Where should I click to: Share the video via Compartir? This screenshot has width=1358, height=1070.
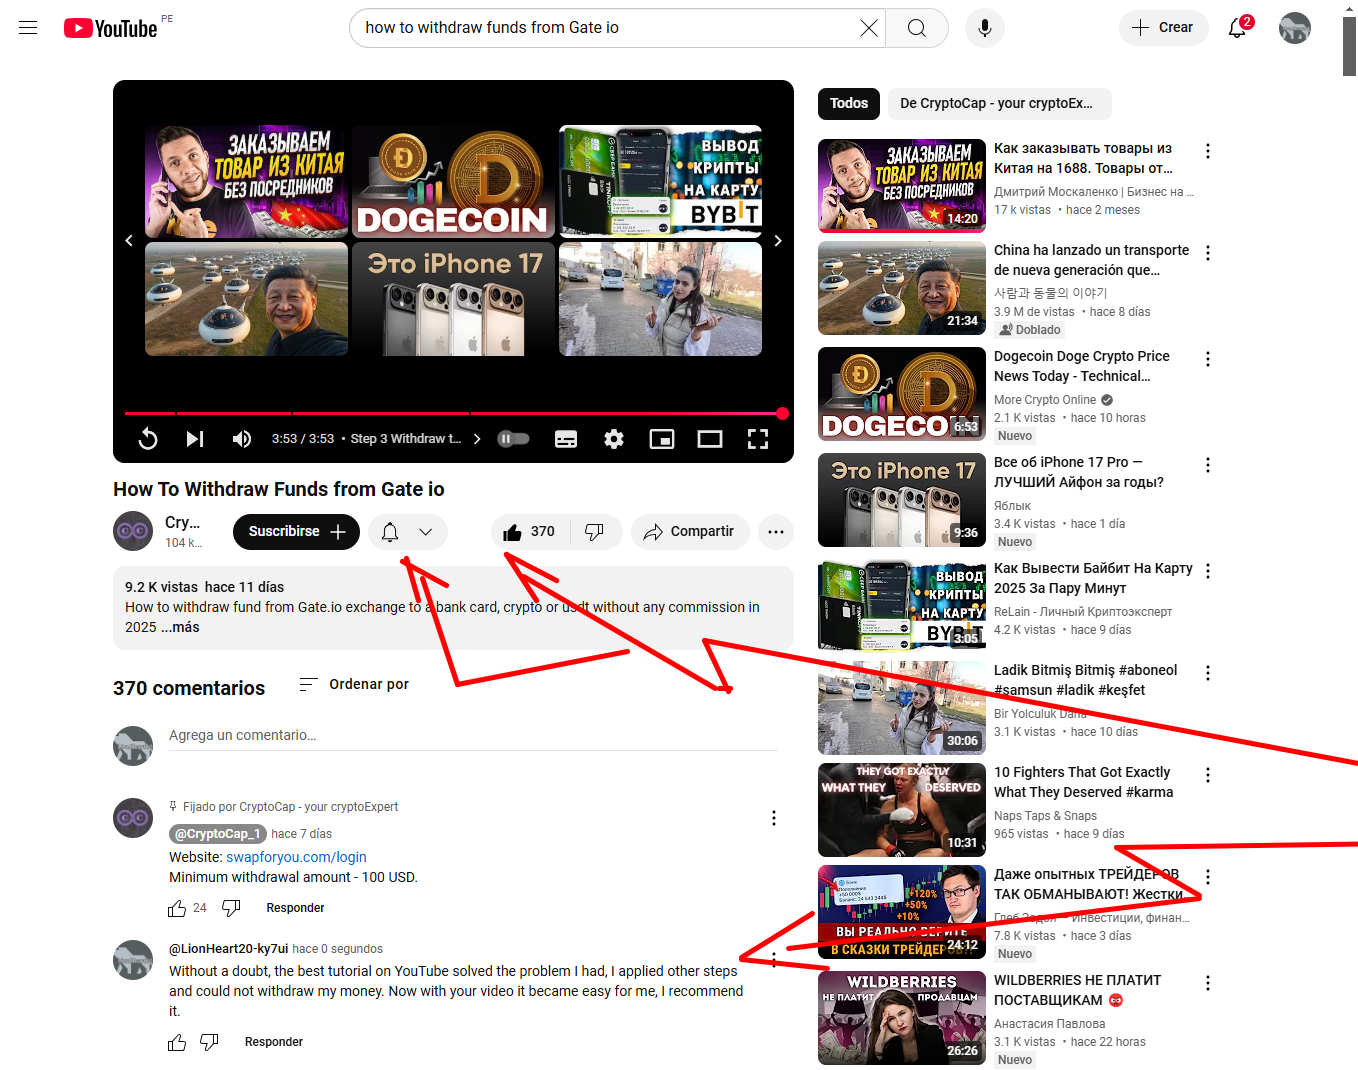689,531
